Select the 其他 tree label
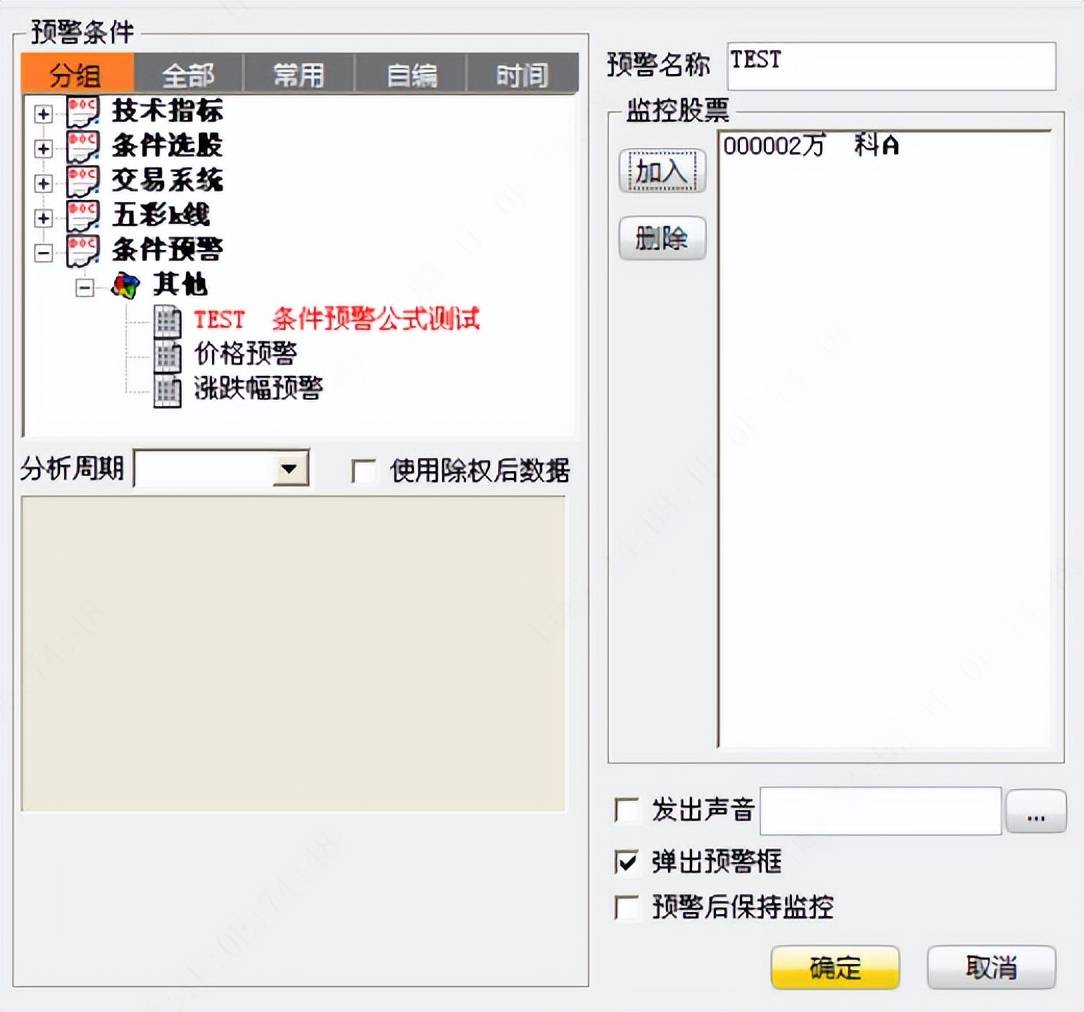This screenshot has width=1084, height=1012. (x=180, y=284)
